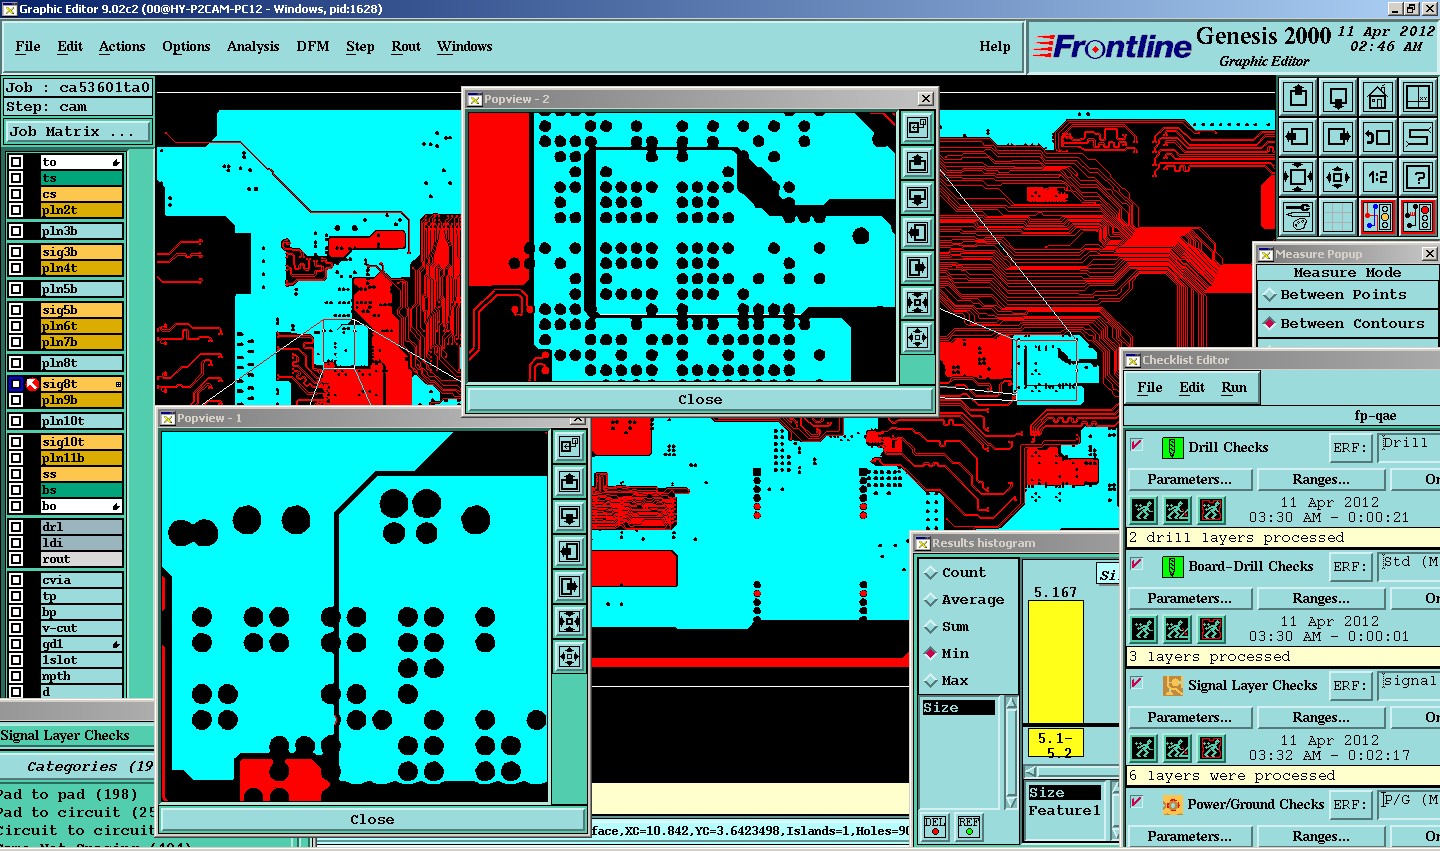Click the red traffic light netlist icon
Image resolution: width=1440 pixels, height=851 pixels.
click(1418, 216)
